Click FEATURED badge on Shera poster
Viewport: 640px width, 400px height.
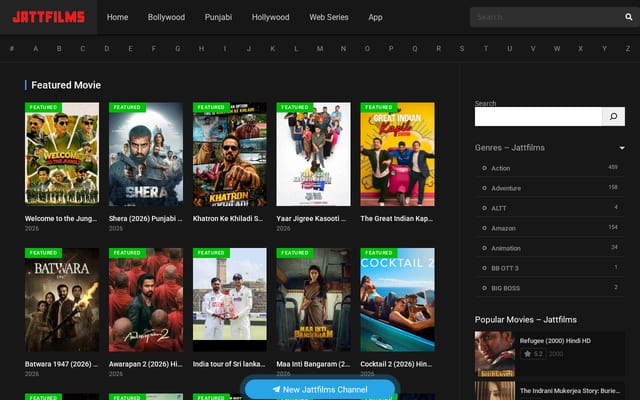pos(127,107)
